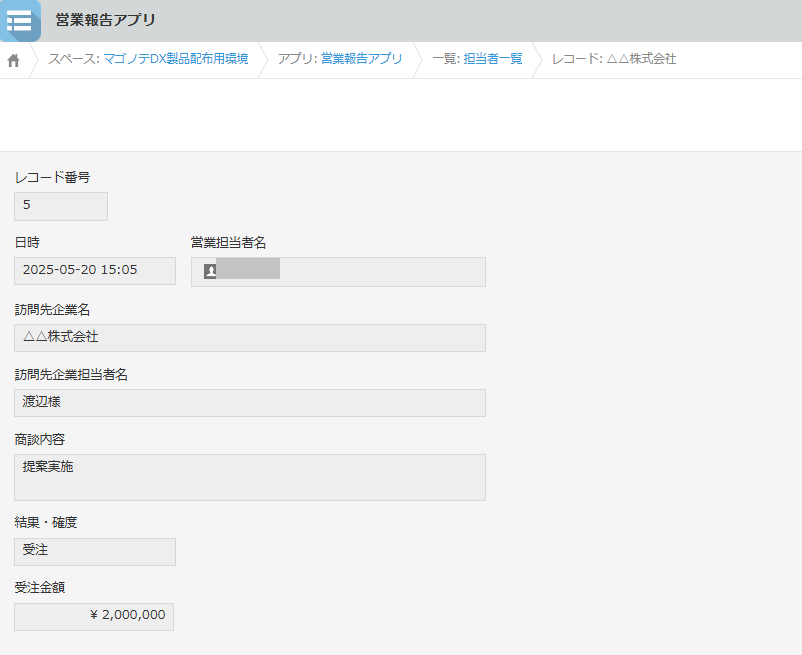
Task: Click the ¥ 2,000,000 amount field
Action: (x=94, y=617)
